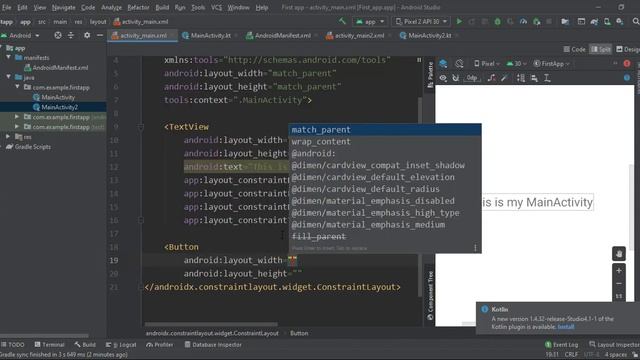Open the API 30 version dropdown

[516, 64]
